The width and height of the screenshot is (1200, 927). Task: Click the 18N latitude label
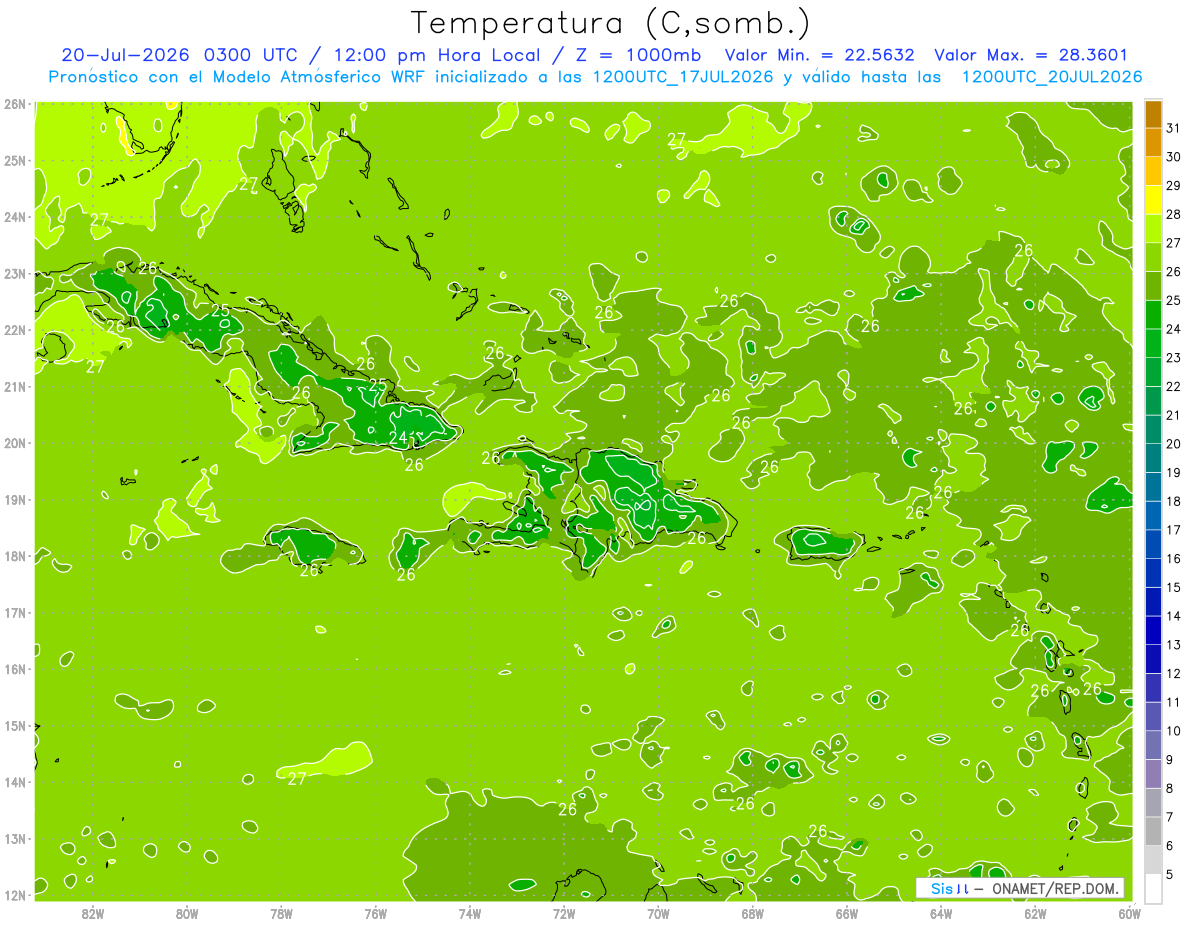14,556
